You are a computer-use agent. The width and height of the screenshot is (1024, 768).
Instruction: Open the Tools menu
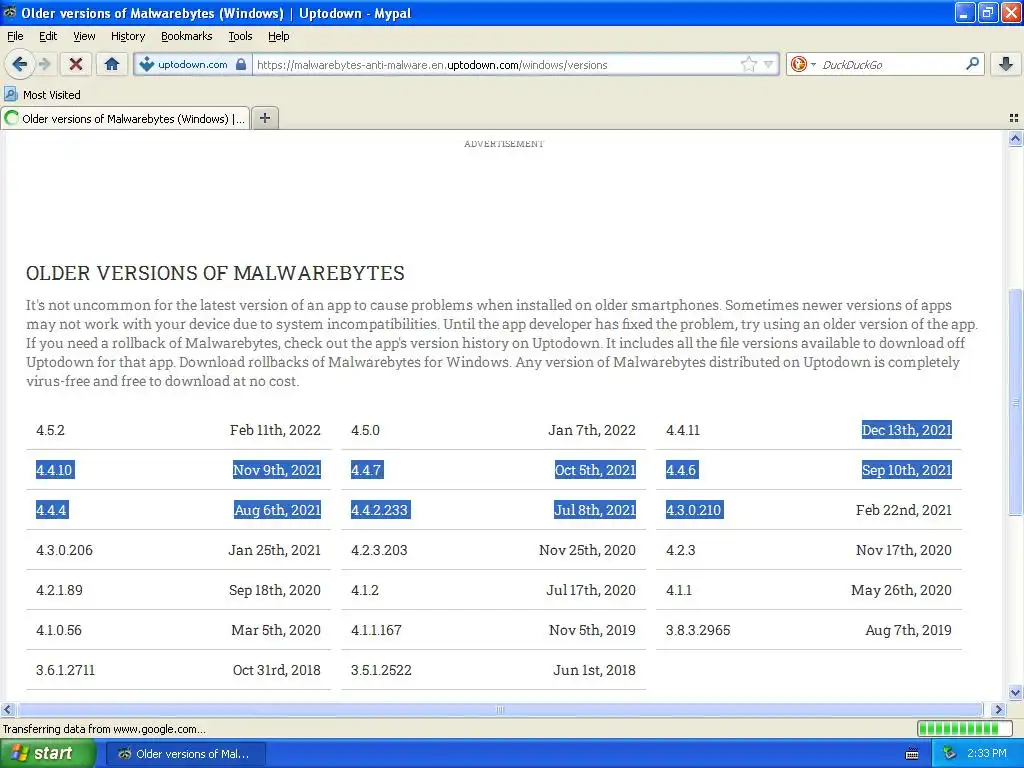(x=240, y=36)
